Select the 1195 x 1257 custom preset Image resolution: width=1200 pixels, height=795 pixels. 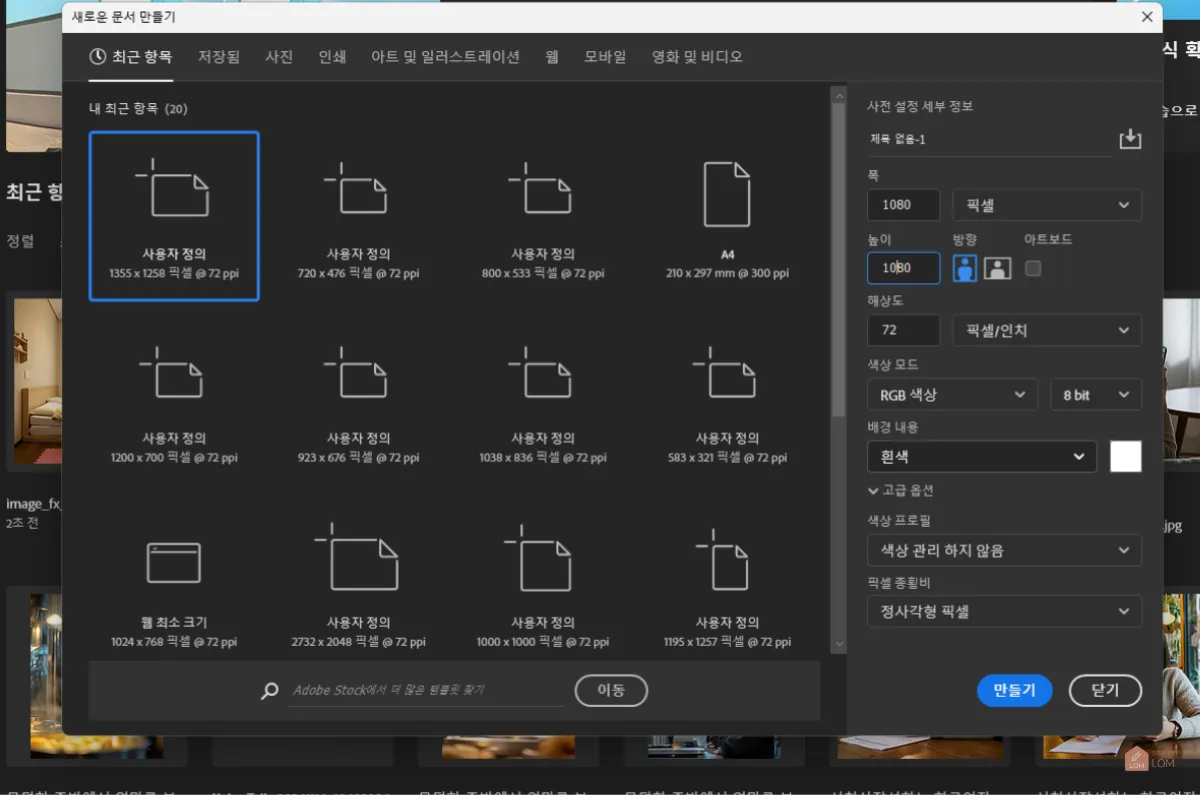(727, 584)
